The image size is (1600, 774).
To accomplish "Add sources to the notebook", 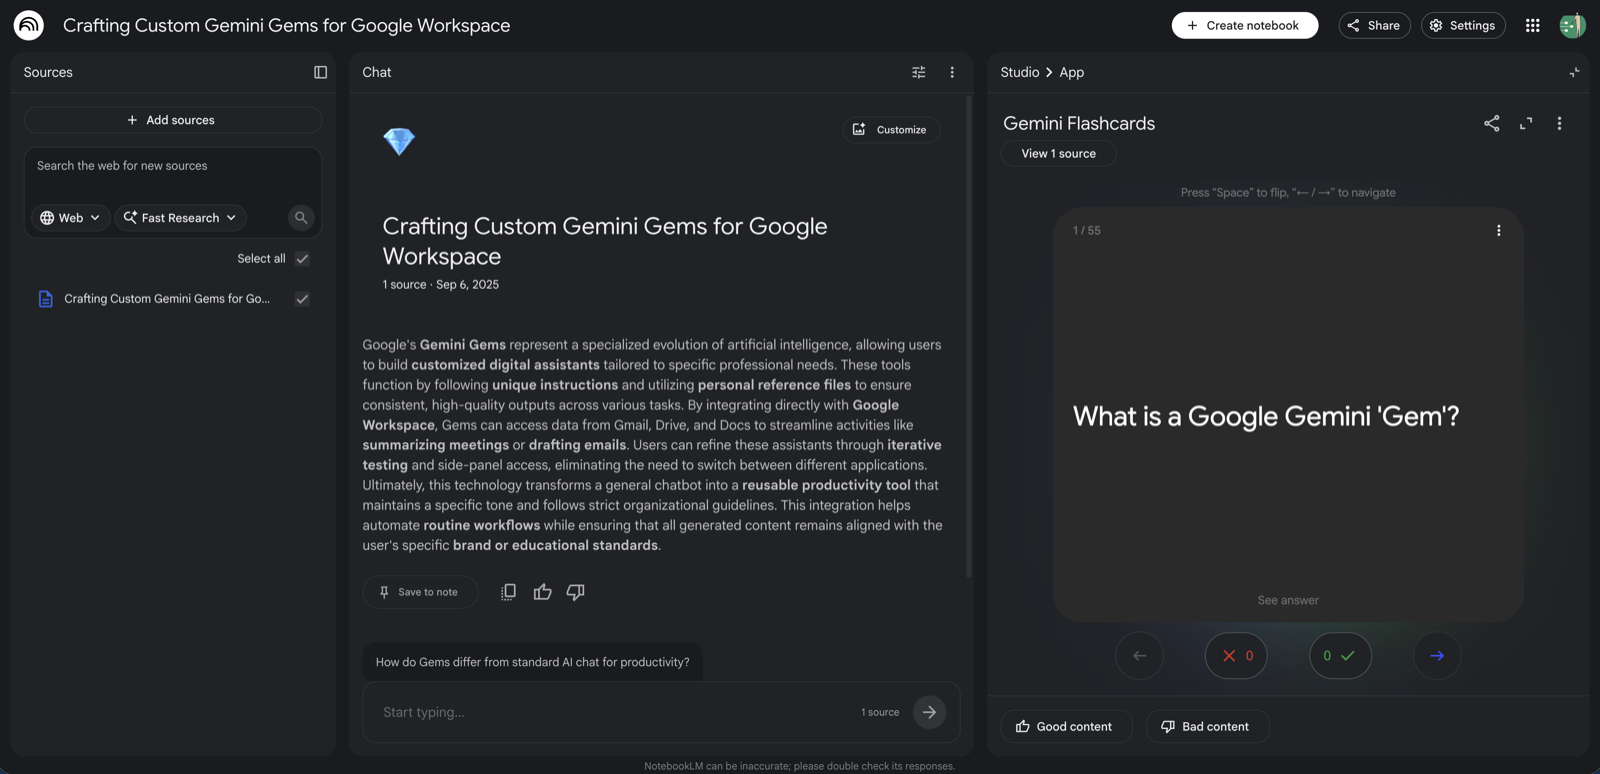I will click(173, 120).
